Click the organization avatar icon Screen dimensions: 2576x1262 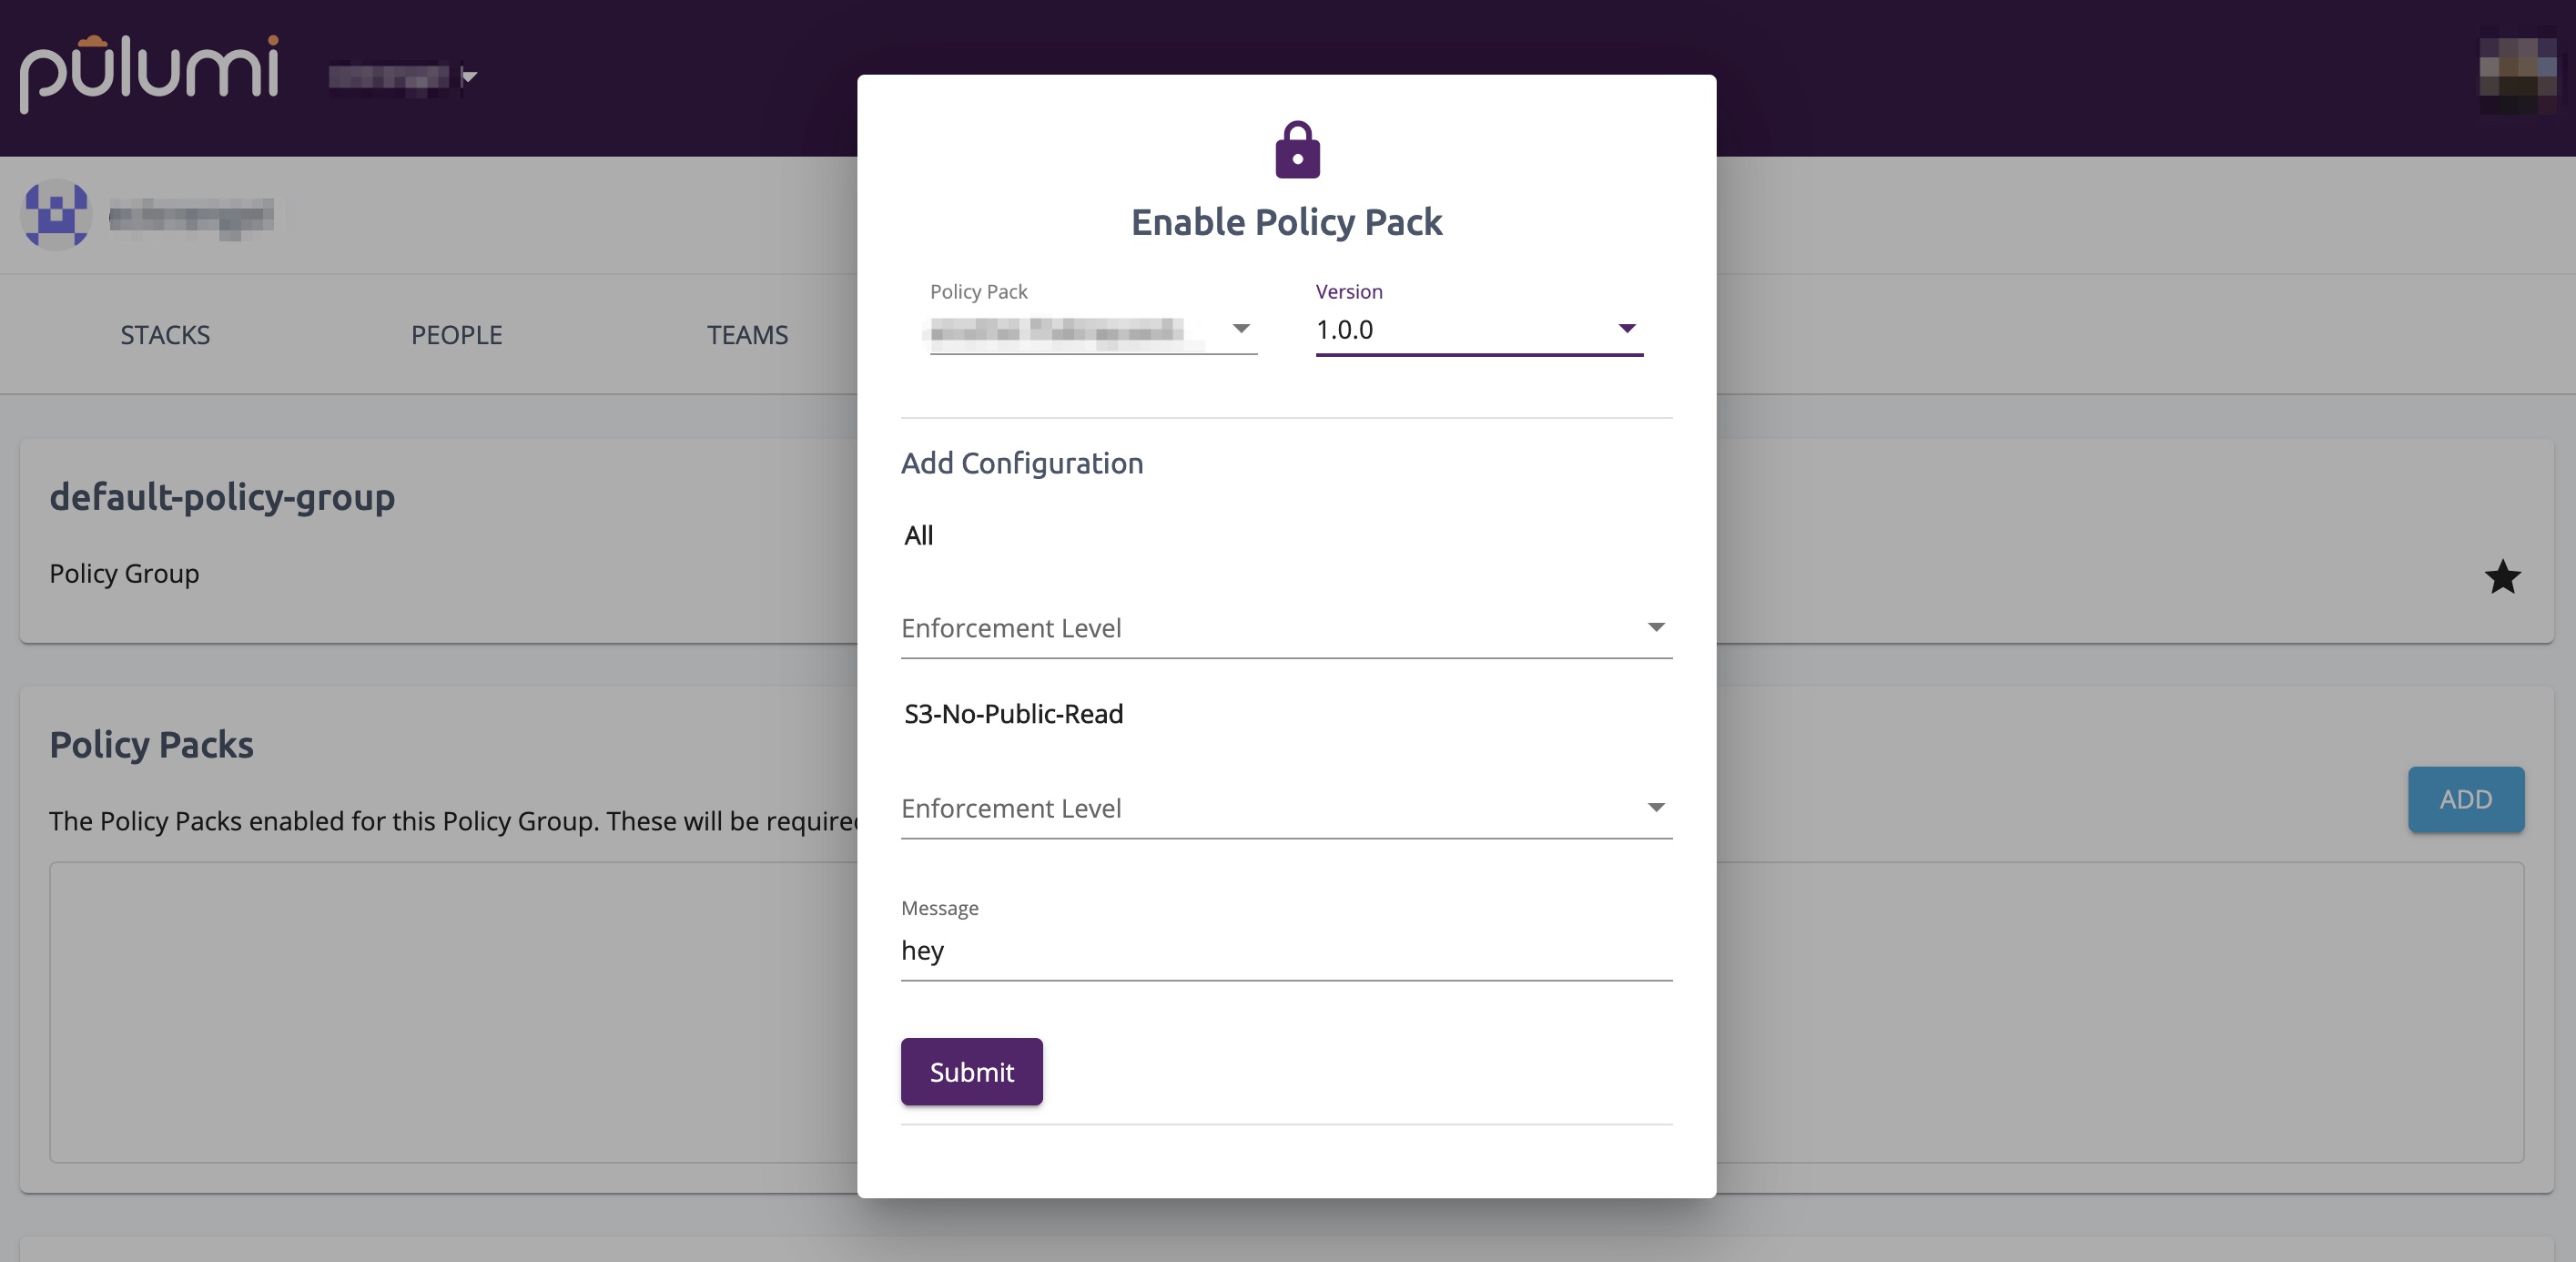55,214
